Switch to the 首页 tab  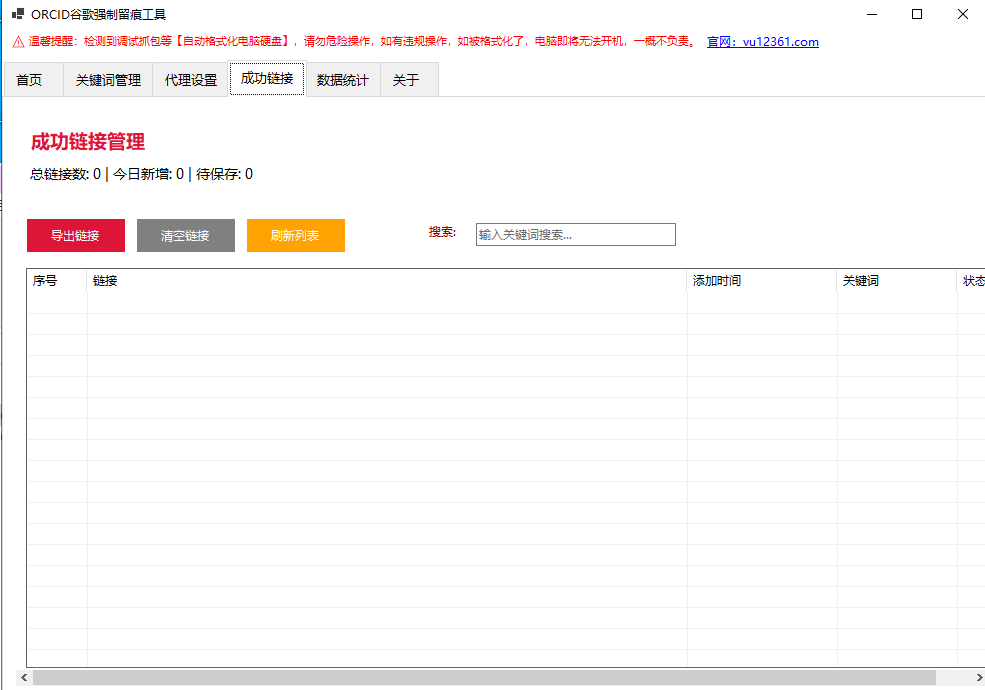point(30,80)
